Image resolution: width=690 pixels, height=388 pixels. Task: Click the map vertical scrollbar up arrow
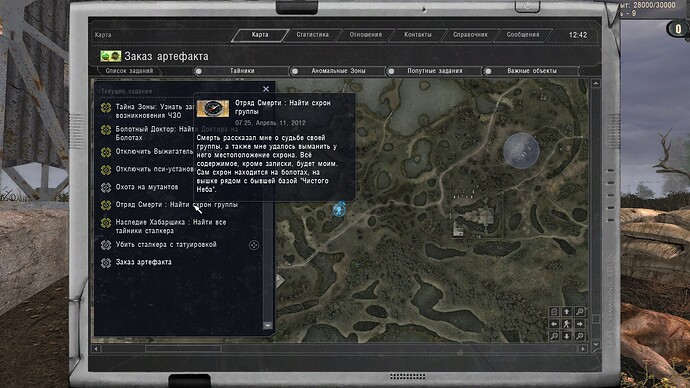595,83
